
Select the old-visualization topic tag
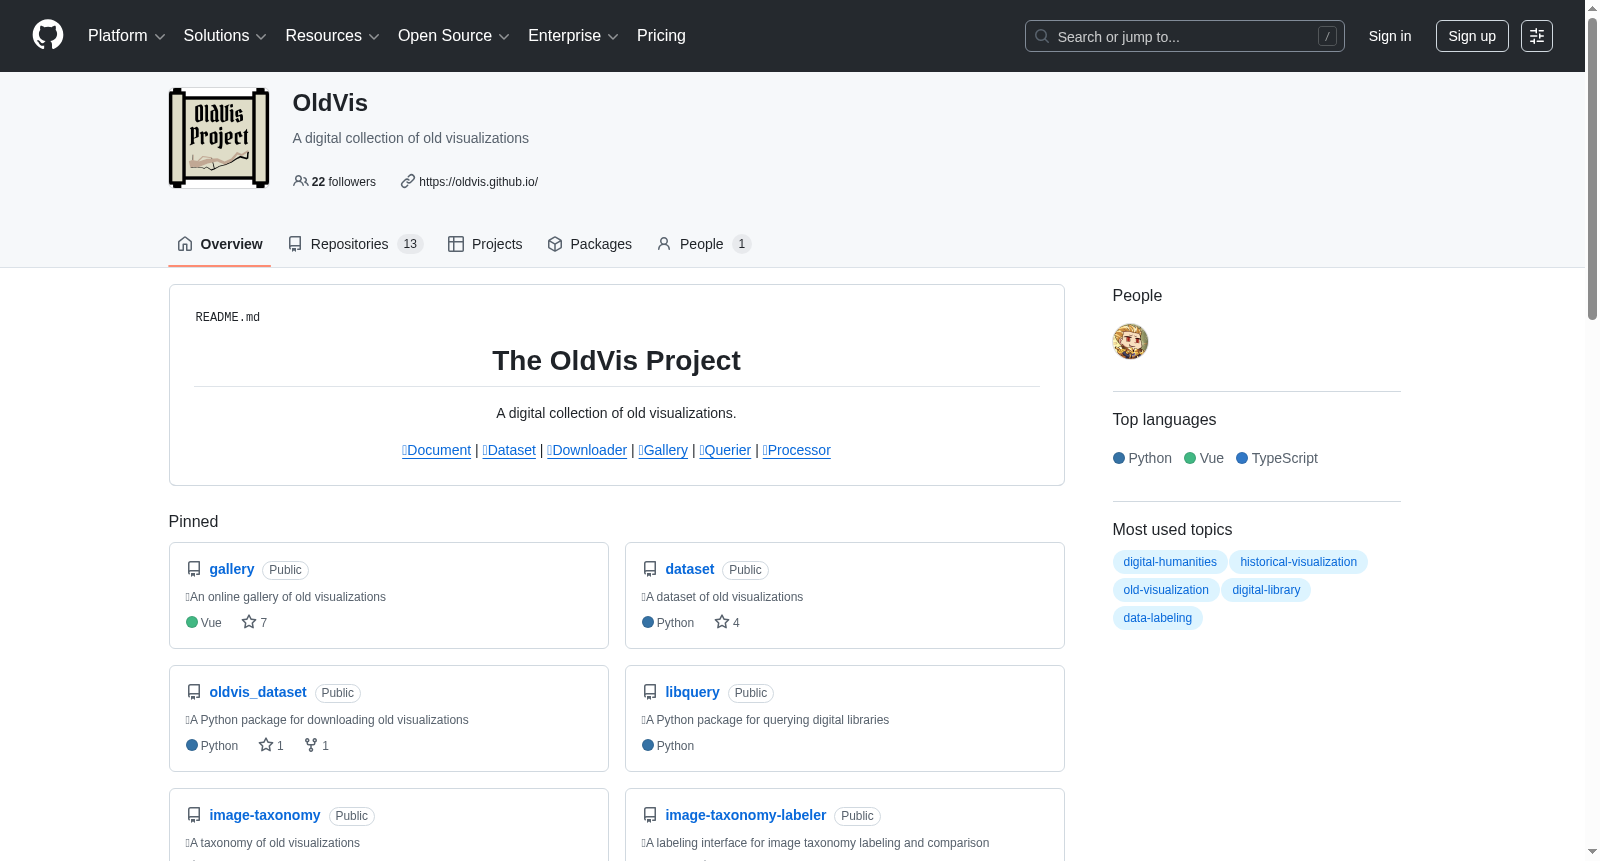(1166, 590)
